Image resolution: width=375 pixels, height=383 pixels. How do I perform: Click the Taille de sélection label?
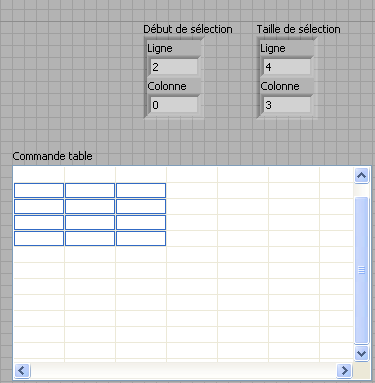point(298,29)
